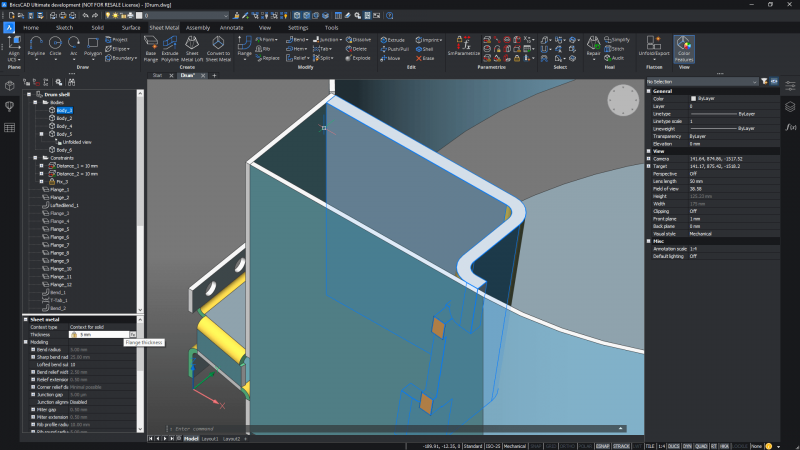Collapse the General properties section
The width and height of the screenshot is (800, 450).
pos(648,91)
